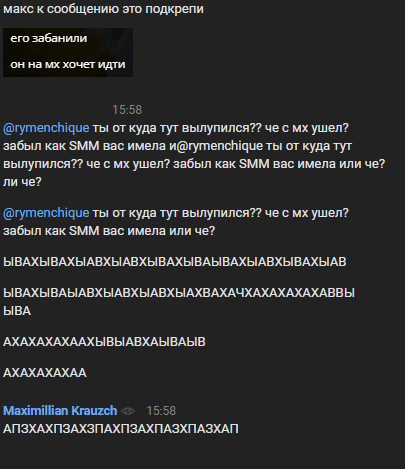Select the message "АХАХАХАХААХЫВЫАВХАЫВАЫВ"
405x469 pixels.
coord(104,342)
